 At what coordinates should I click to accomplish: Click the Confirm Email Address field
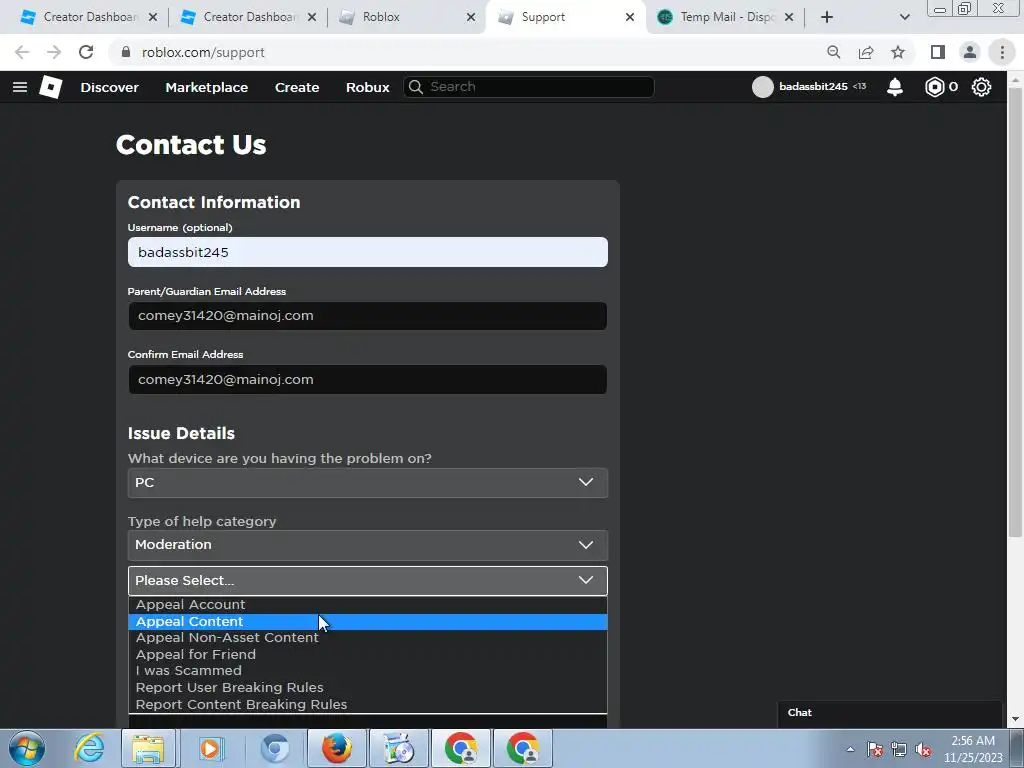point(368,379)
